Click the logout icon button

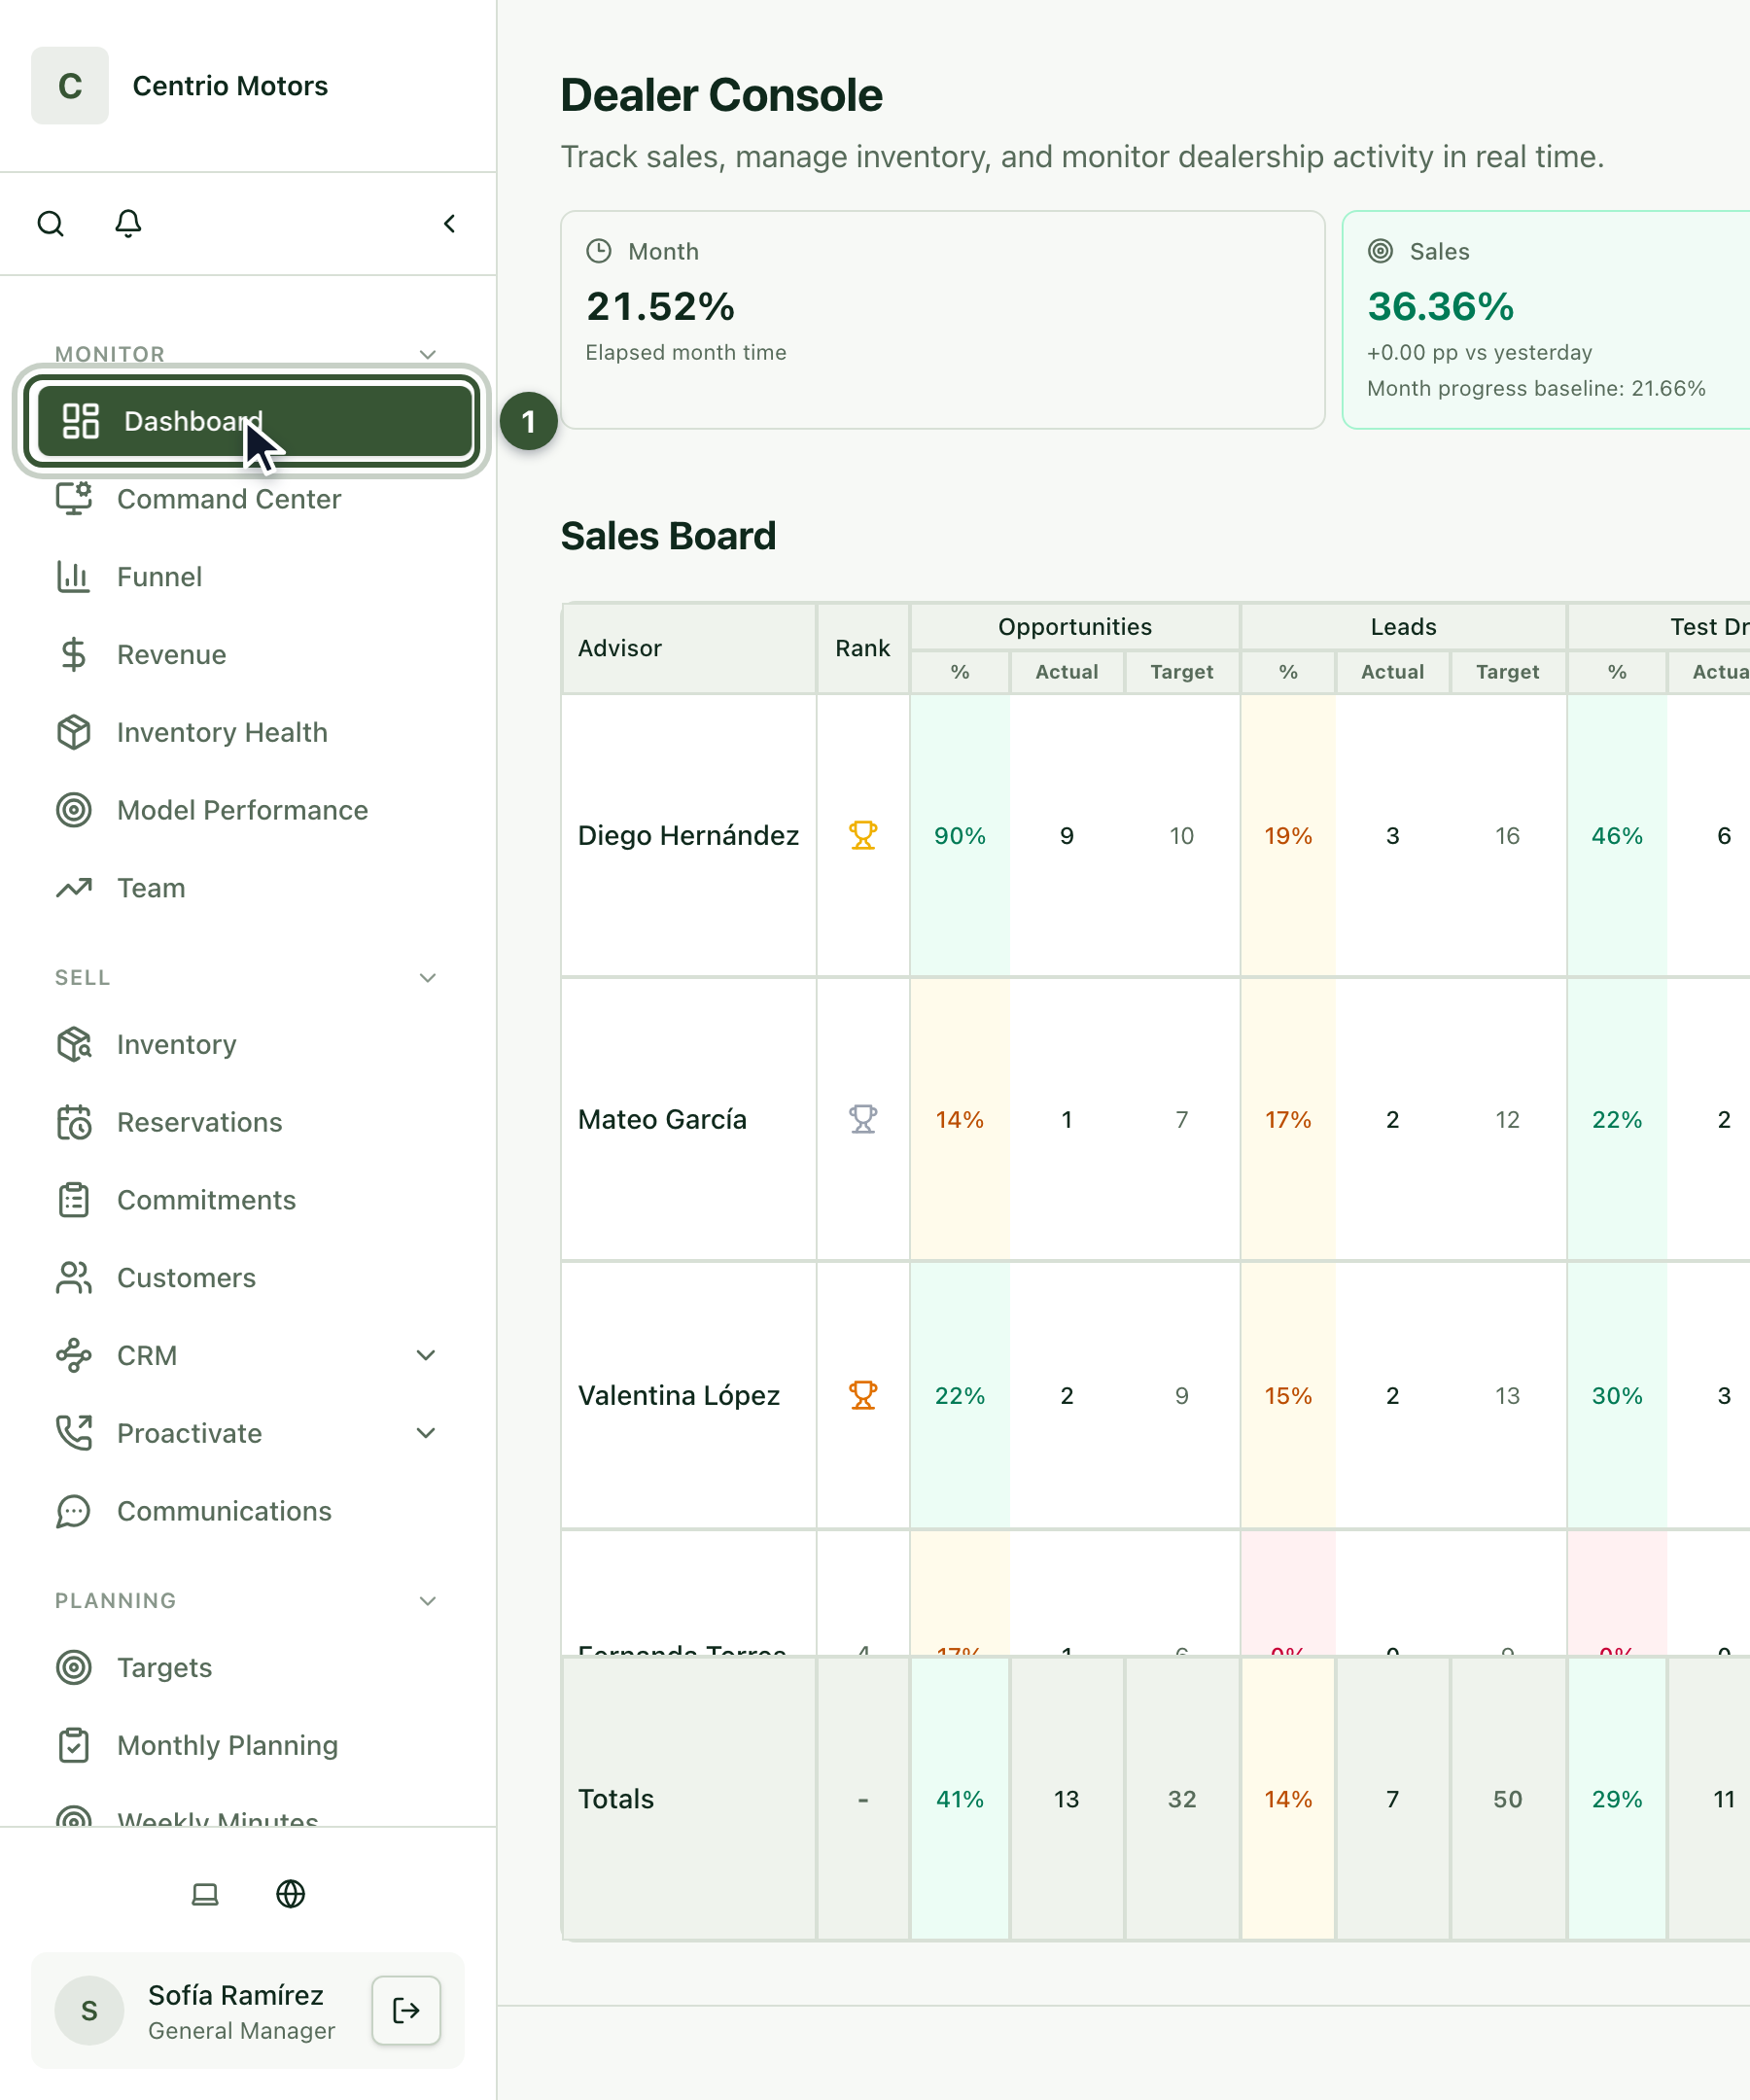click(406, 2010)
